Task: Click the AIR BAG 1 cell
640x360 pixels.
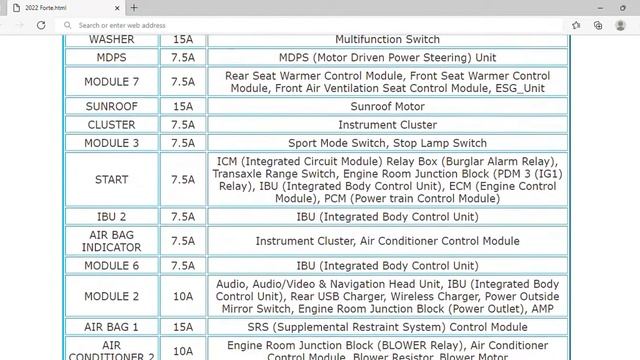Action: [111, 327]
